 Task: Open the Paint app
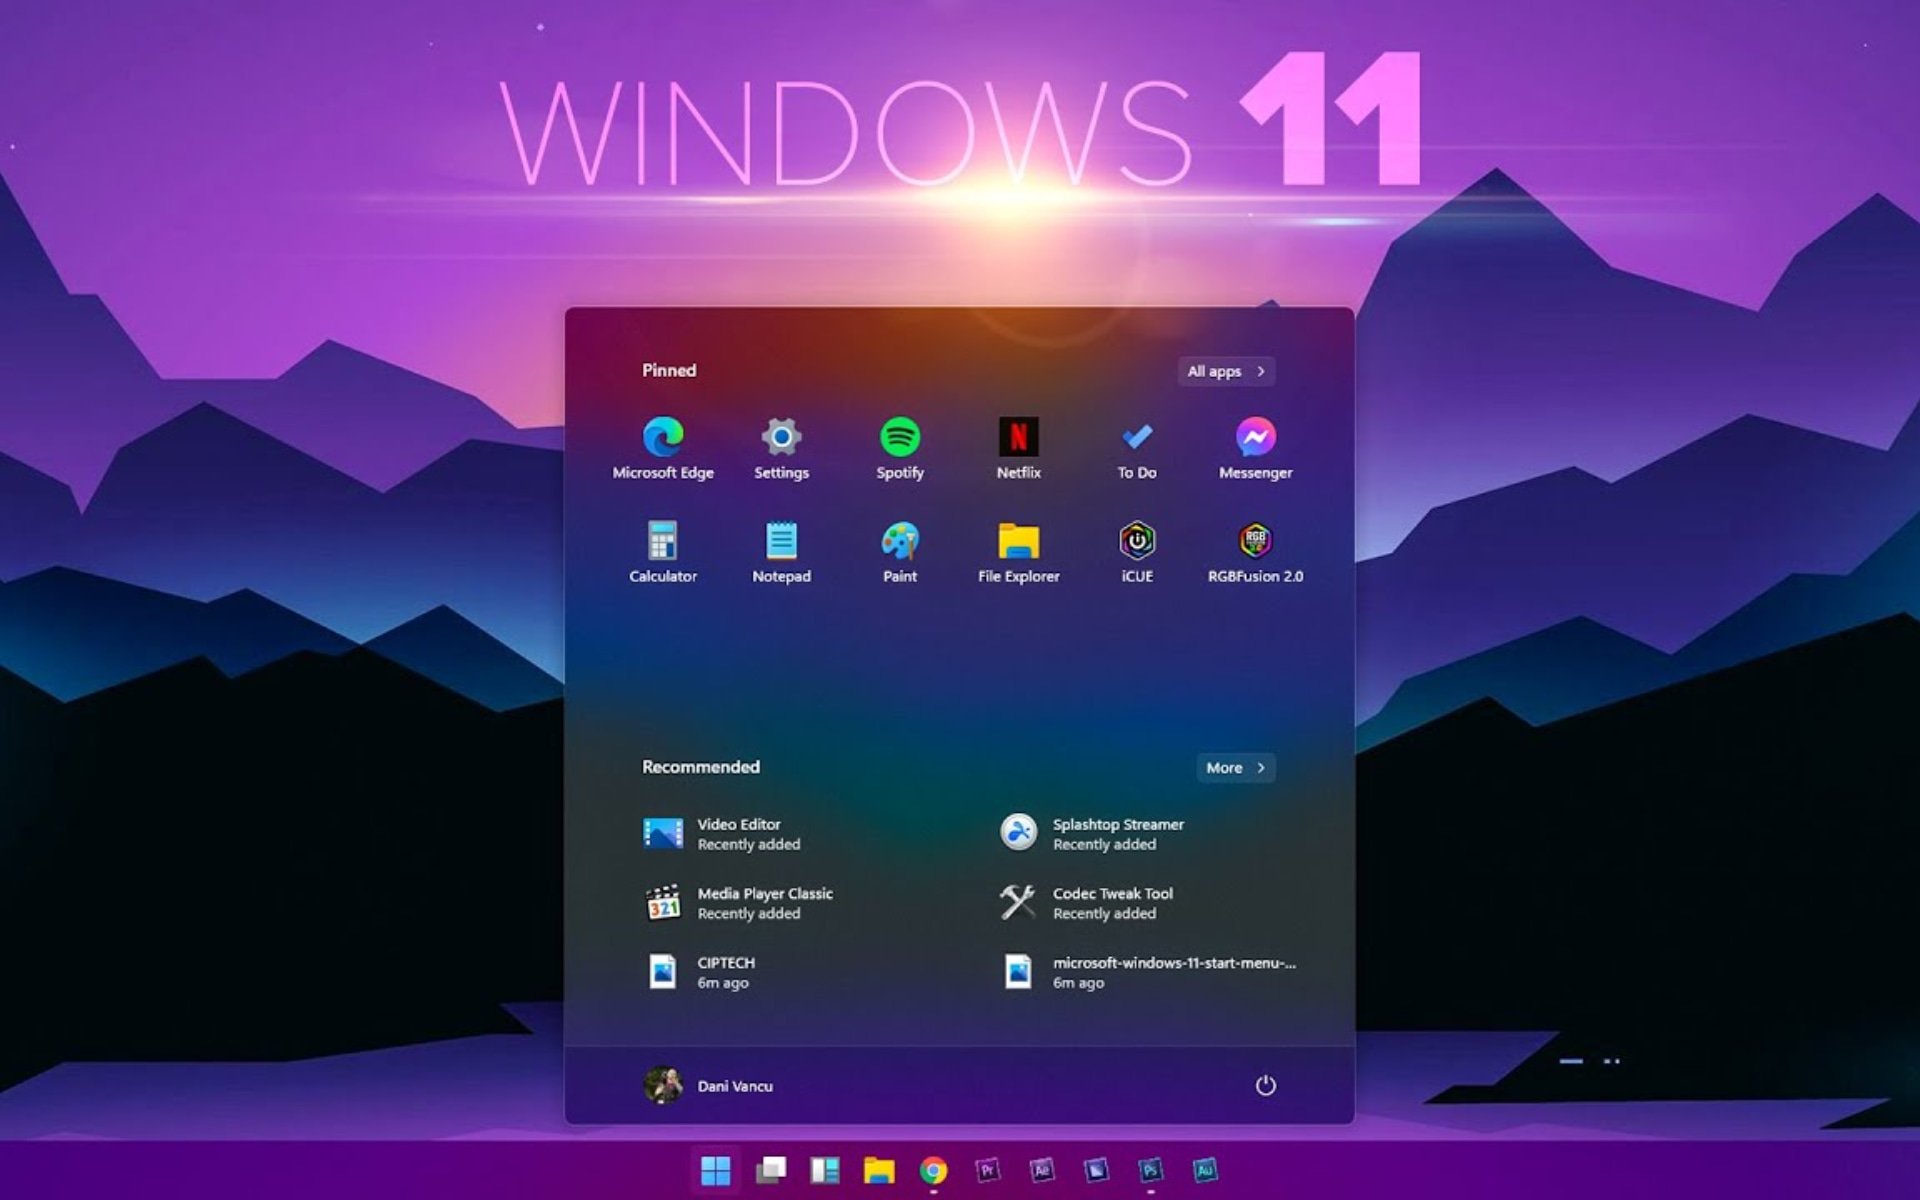pos(900,552)
